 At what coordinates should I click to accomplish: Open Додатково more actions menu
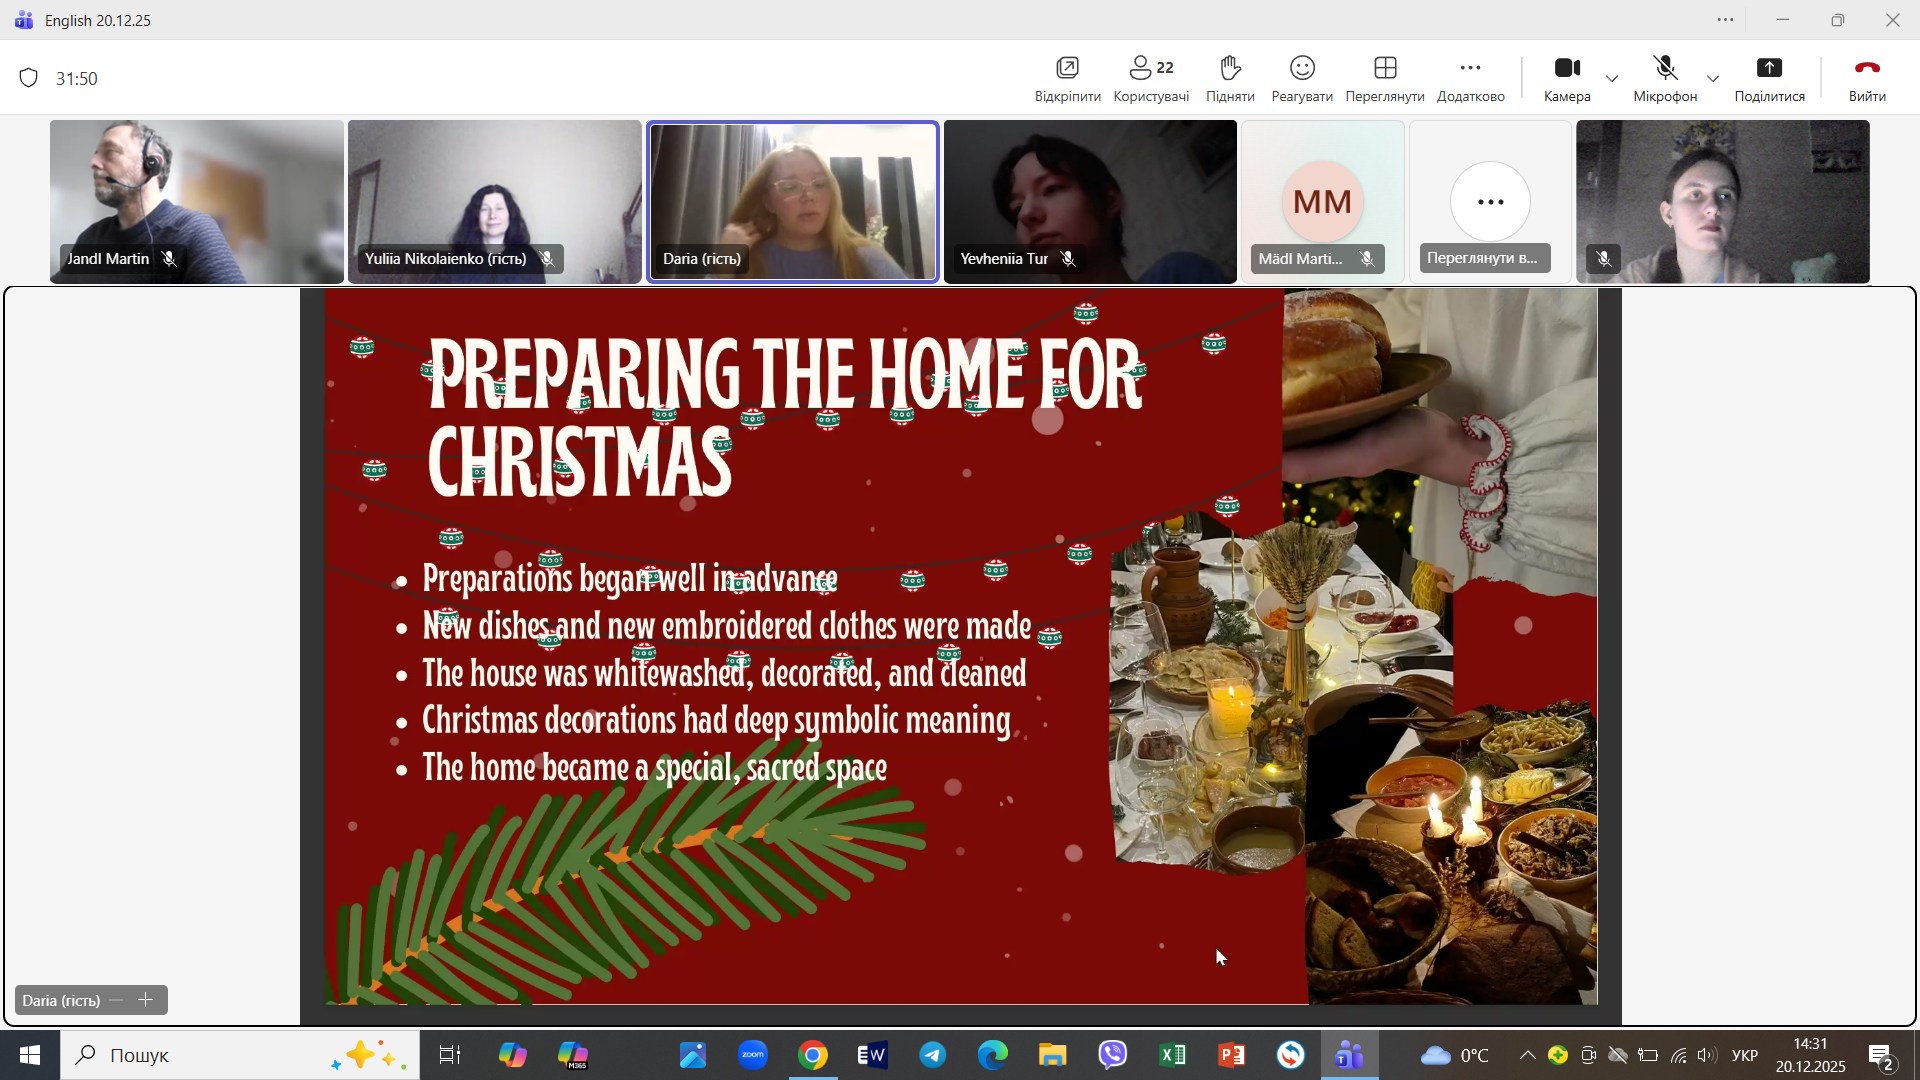pos(1469,69)
